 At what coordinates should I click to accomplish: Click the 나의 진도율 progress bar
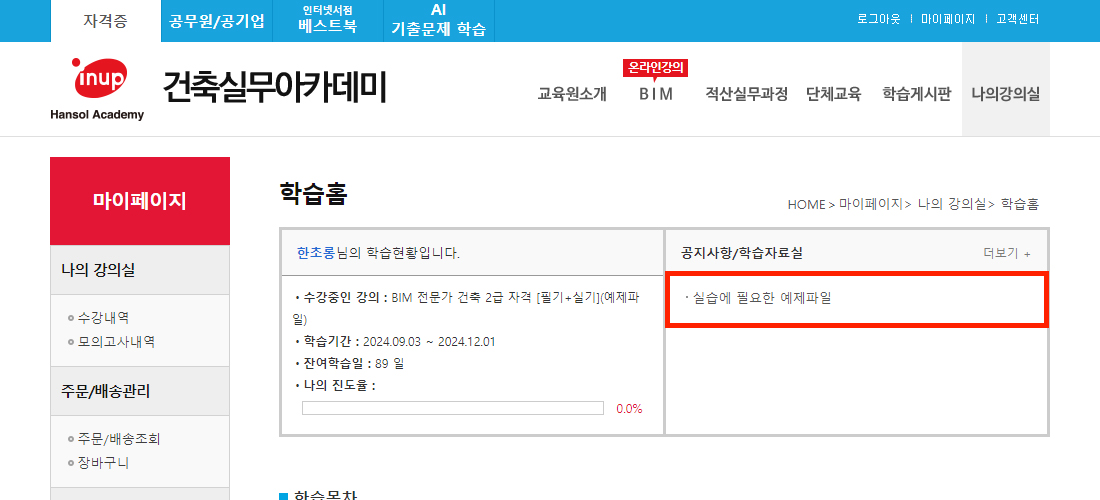(453, 408)
